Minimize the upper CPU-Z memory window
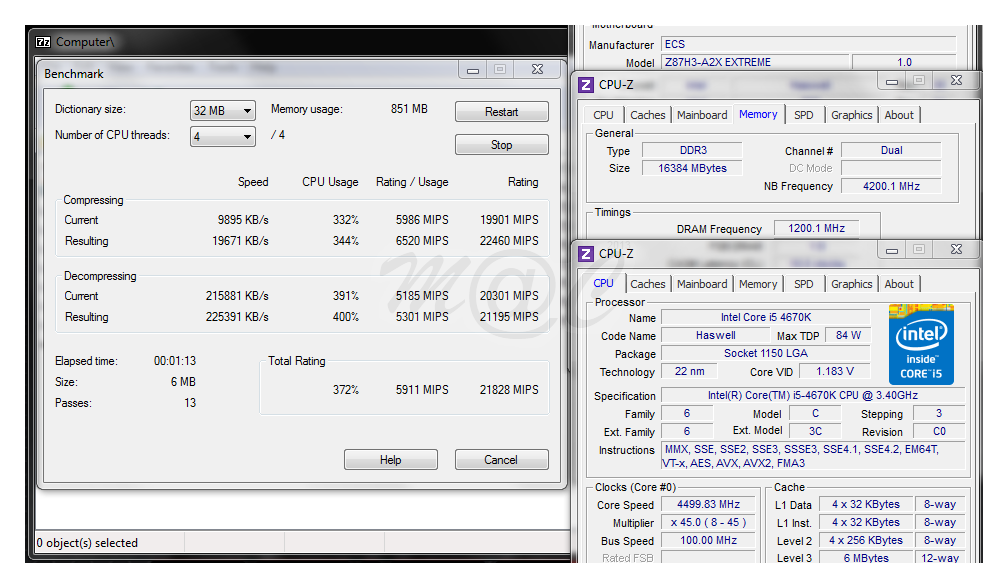The width and height of the screenshot is (1008, 588). point(891,80)
